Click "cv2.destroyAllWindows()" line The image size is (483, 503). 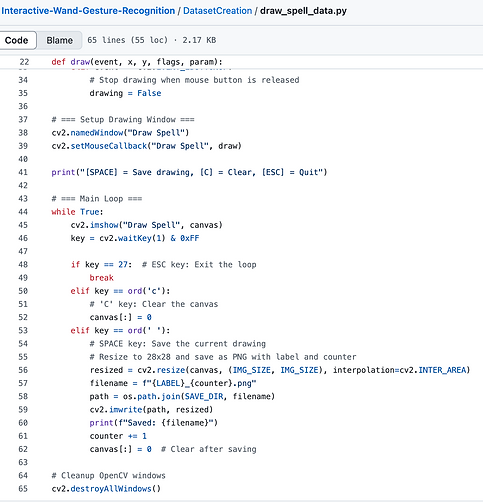coord(106,489)
